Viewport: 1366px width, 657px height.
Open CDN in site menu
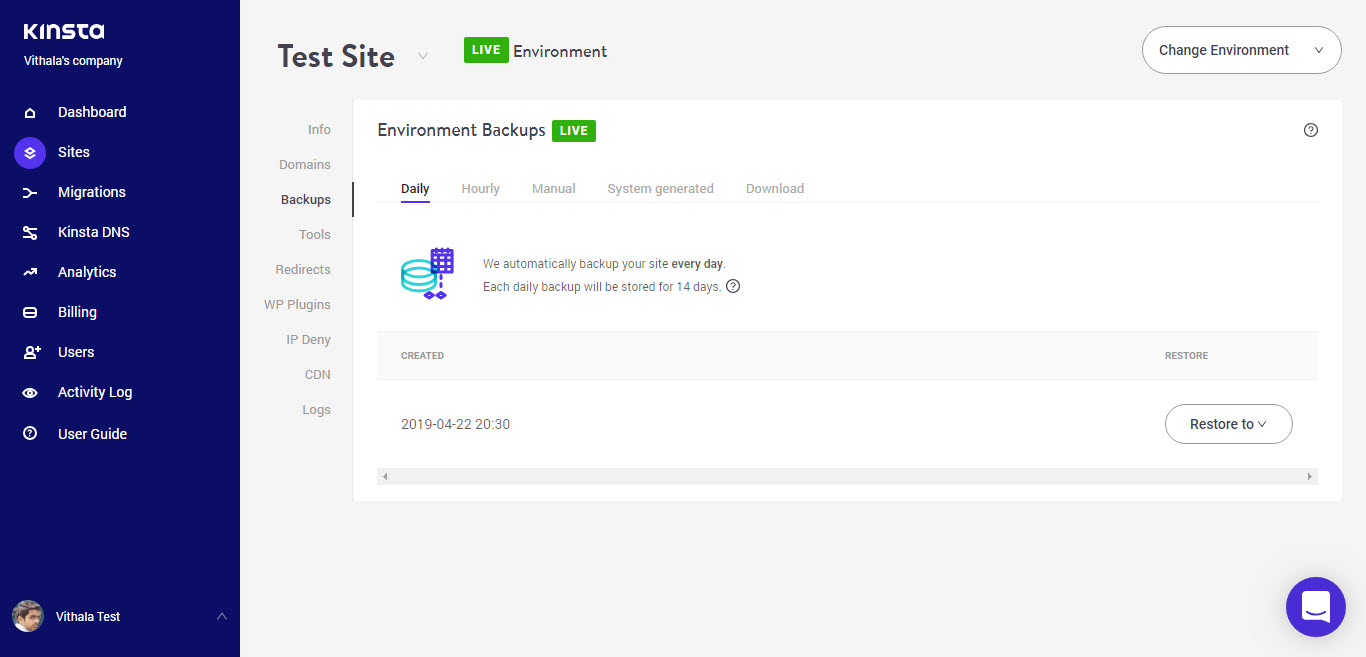click(x=318, y=375)
